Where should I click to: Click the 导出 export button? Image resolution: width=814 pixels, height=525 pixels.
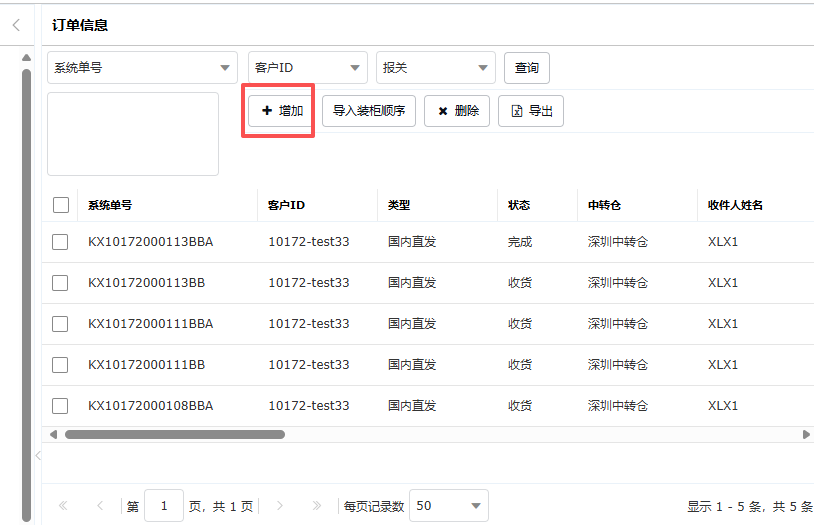[x=531, y=111]
